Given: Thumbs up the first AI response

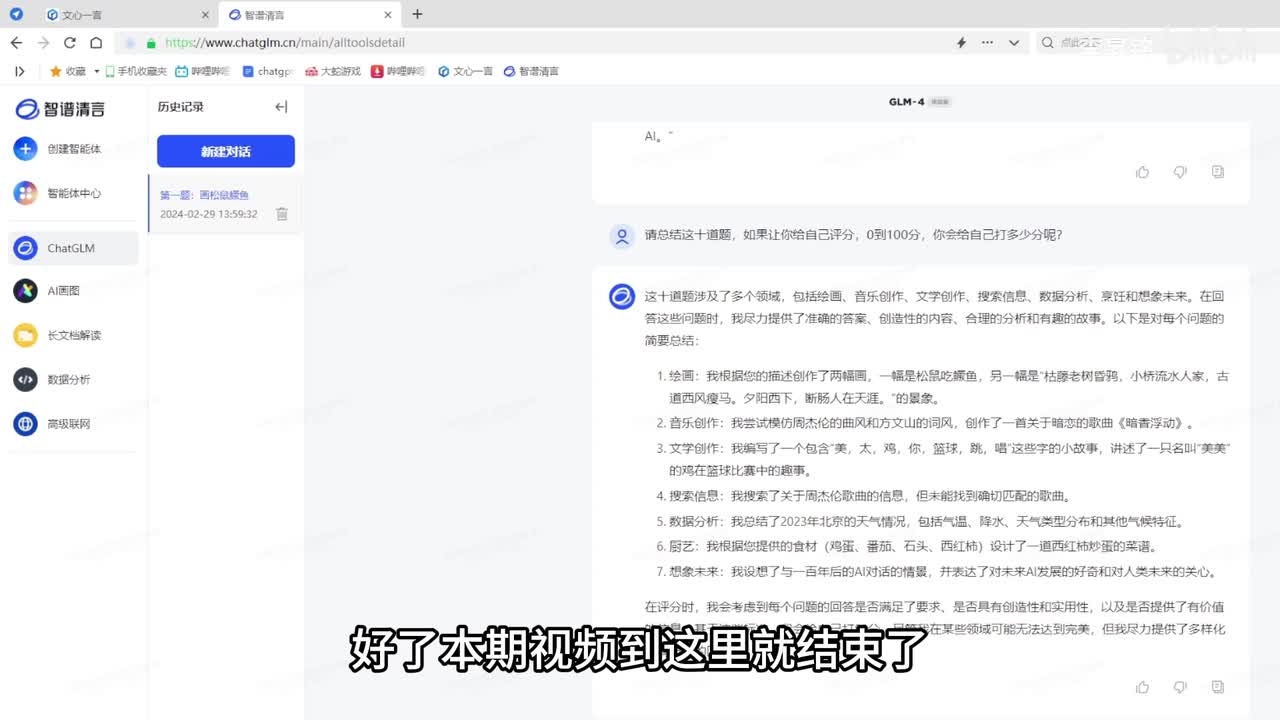Looking at the screenshot, I should point(1142,172).
